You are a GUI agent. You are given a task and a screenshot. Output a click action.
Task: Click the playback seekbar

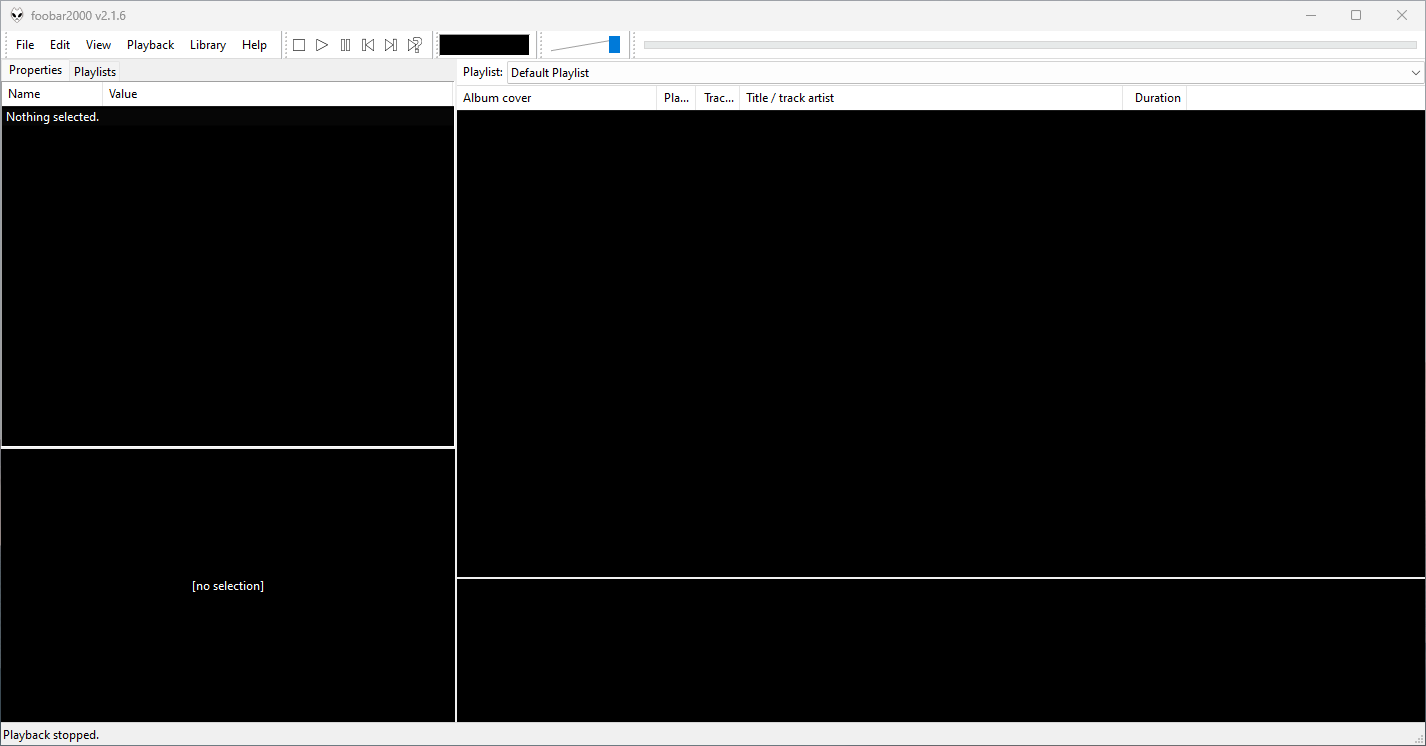(x=1030, y=44)
